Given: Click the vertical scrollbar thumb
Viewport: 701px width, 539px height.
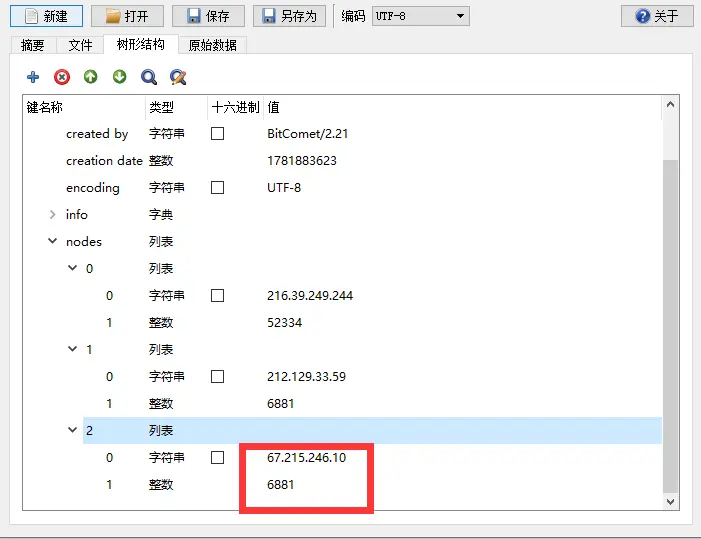Looking at the screenshot, I should tap(670, 326).
